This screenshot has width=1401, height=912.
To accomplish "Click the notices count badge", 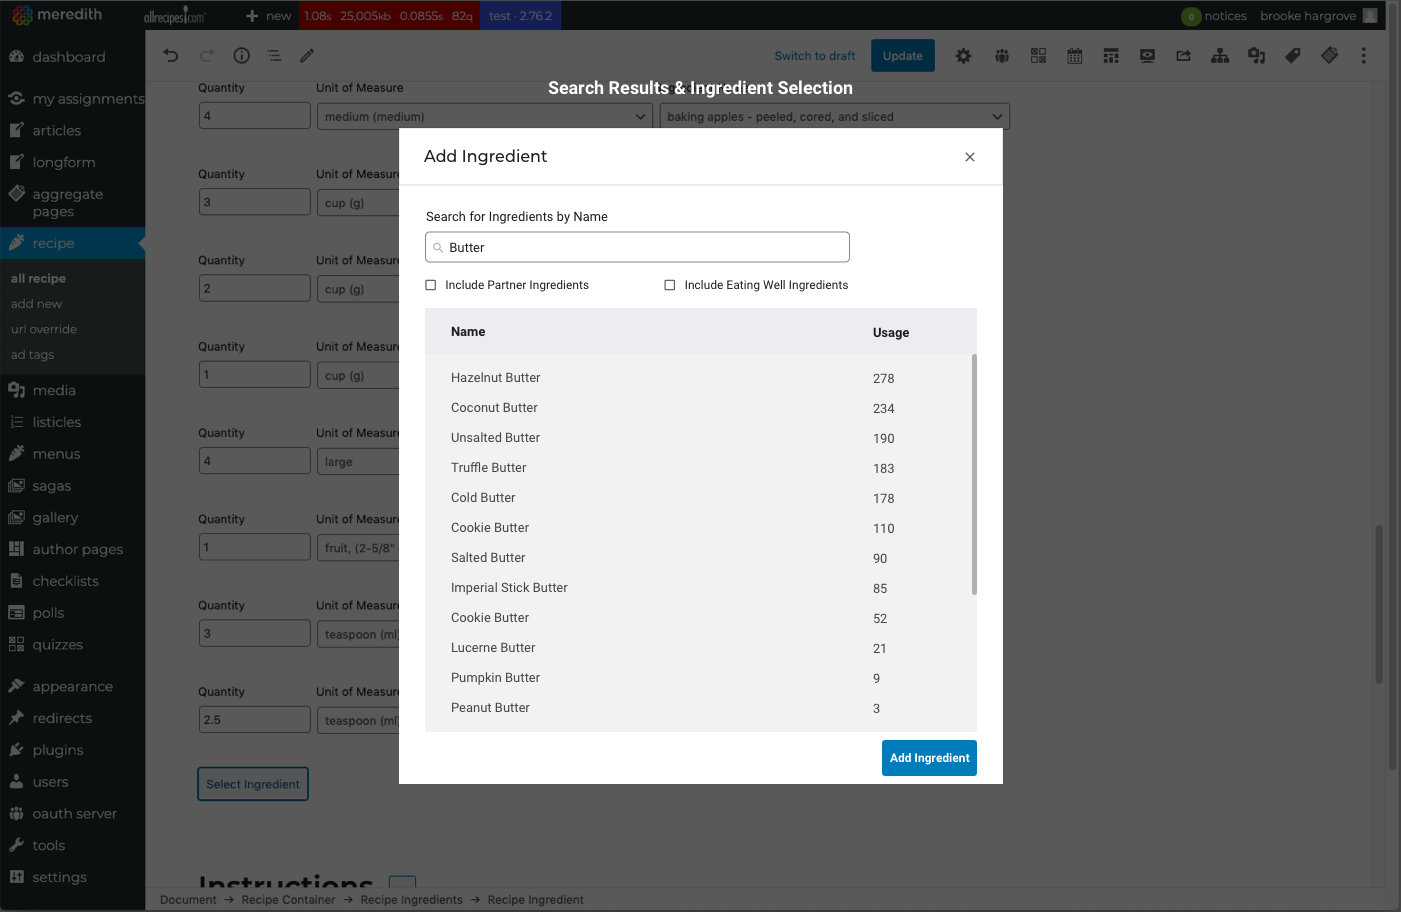I will pos(1191,16).
